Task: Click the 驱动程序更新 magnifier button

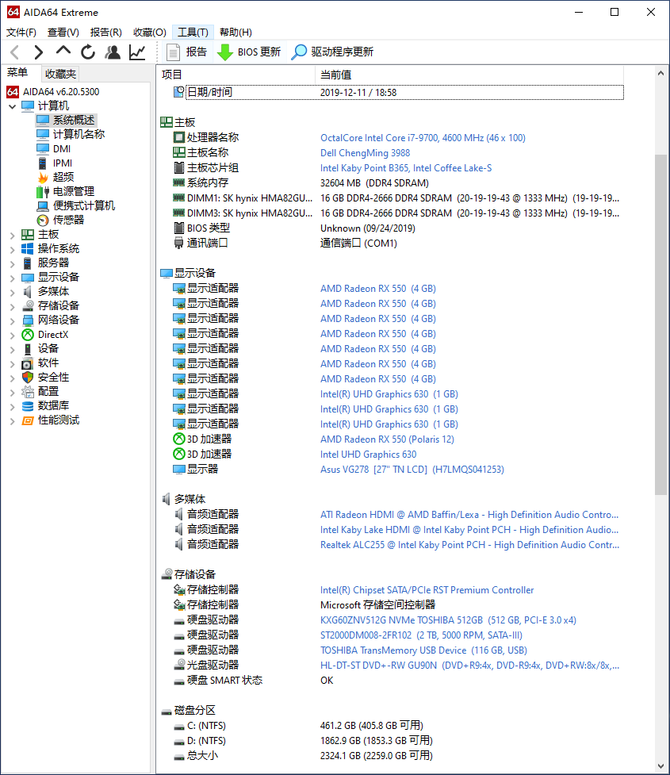Action: pos(333,52)
